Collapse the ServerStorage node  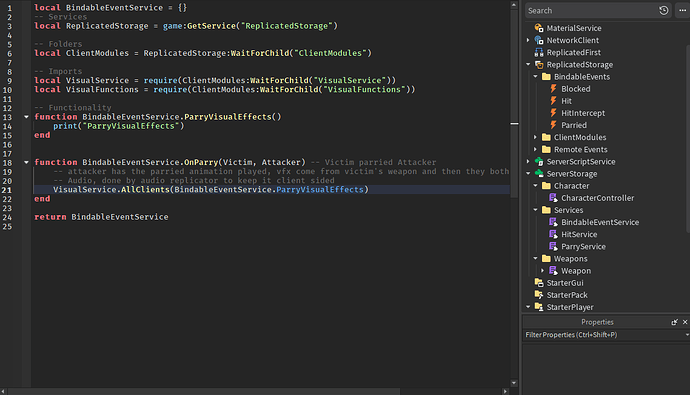pos(528,174)
